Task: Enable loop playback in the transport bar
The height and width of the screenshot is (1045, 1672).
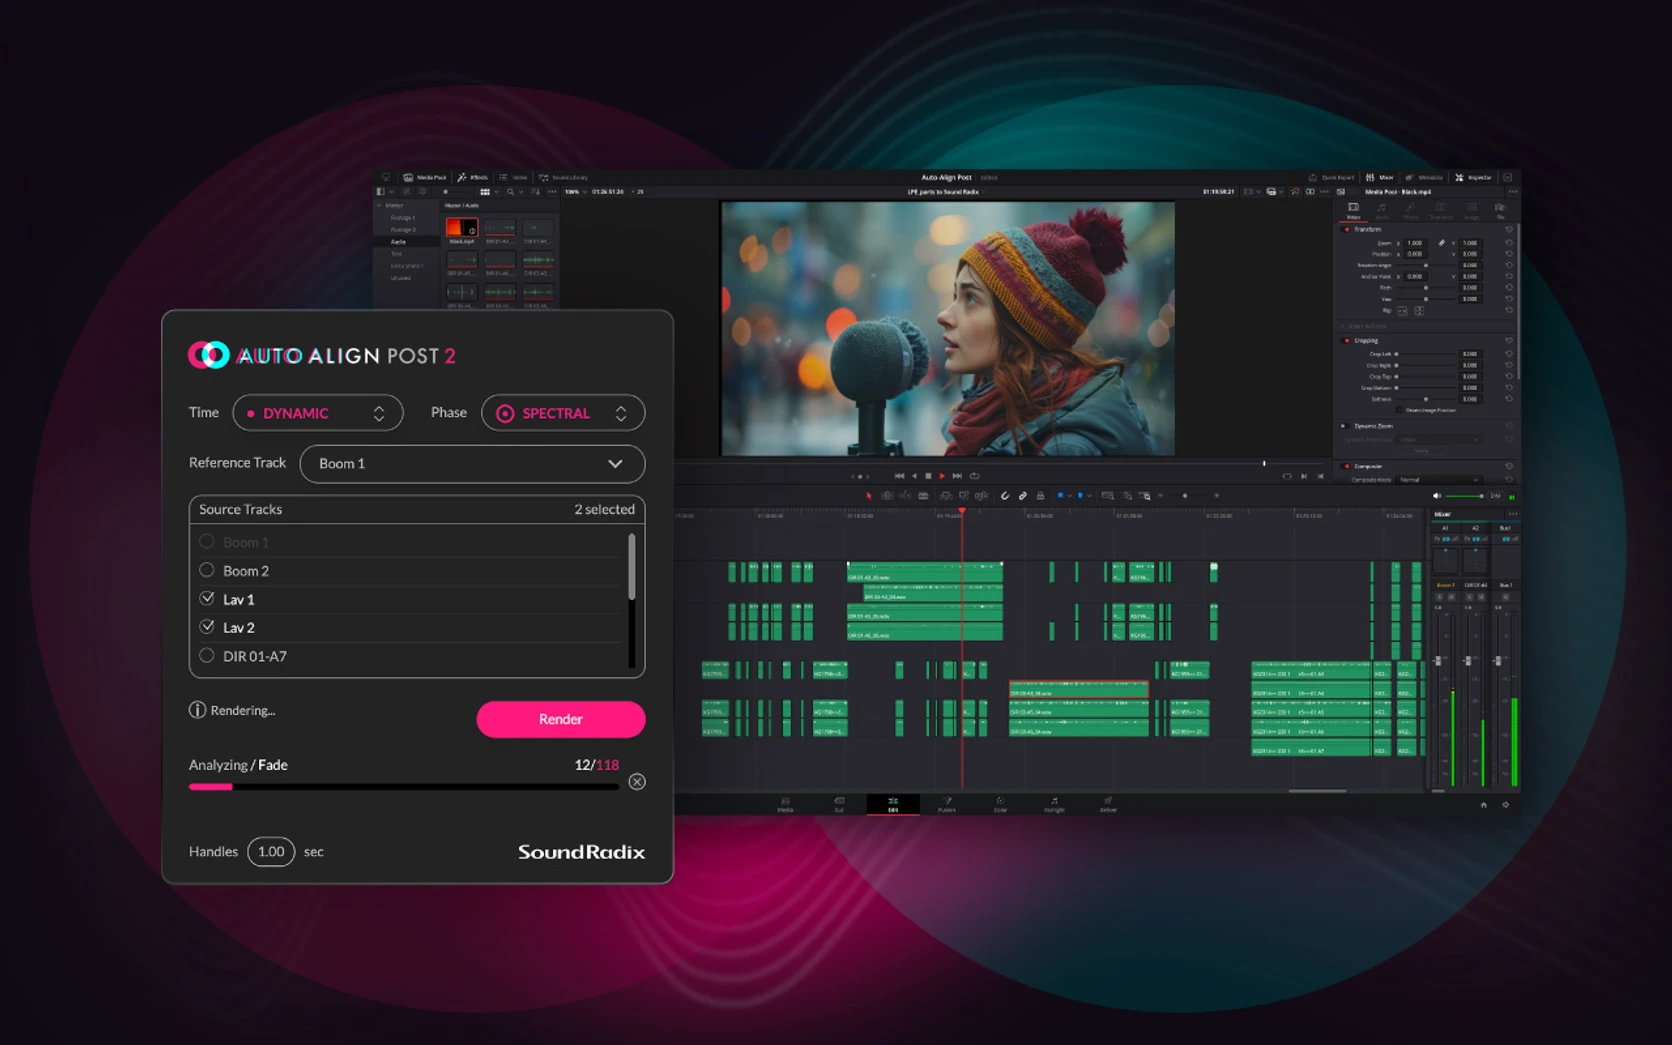Action: [973, 476]
